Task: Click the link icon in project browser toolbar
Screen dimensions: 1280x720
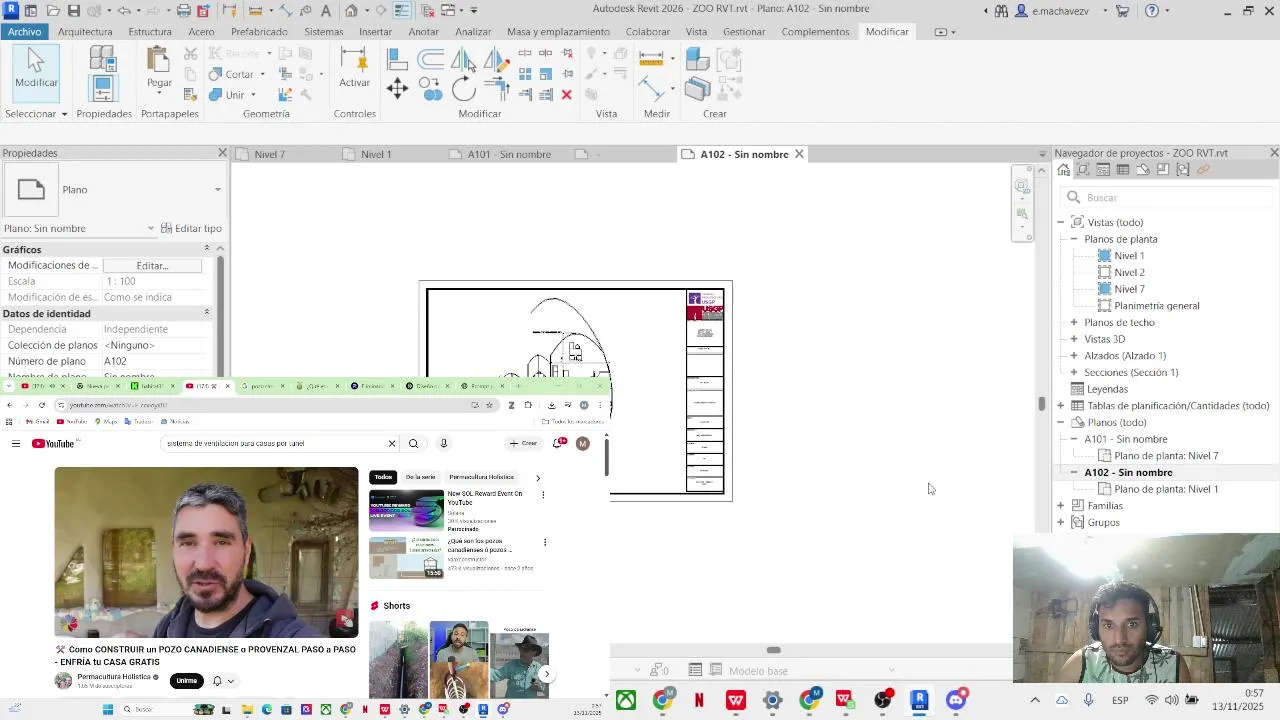Action: [1203, 170]
